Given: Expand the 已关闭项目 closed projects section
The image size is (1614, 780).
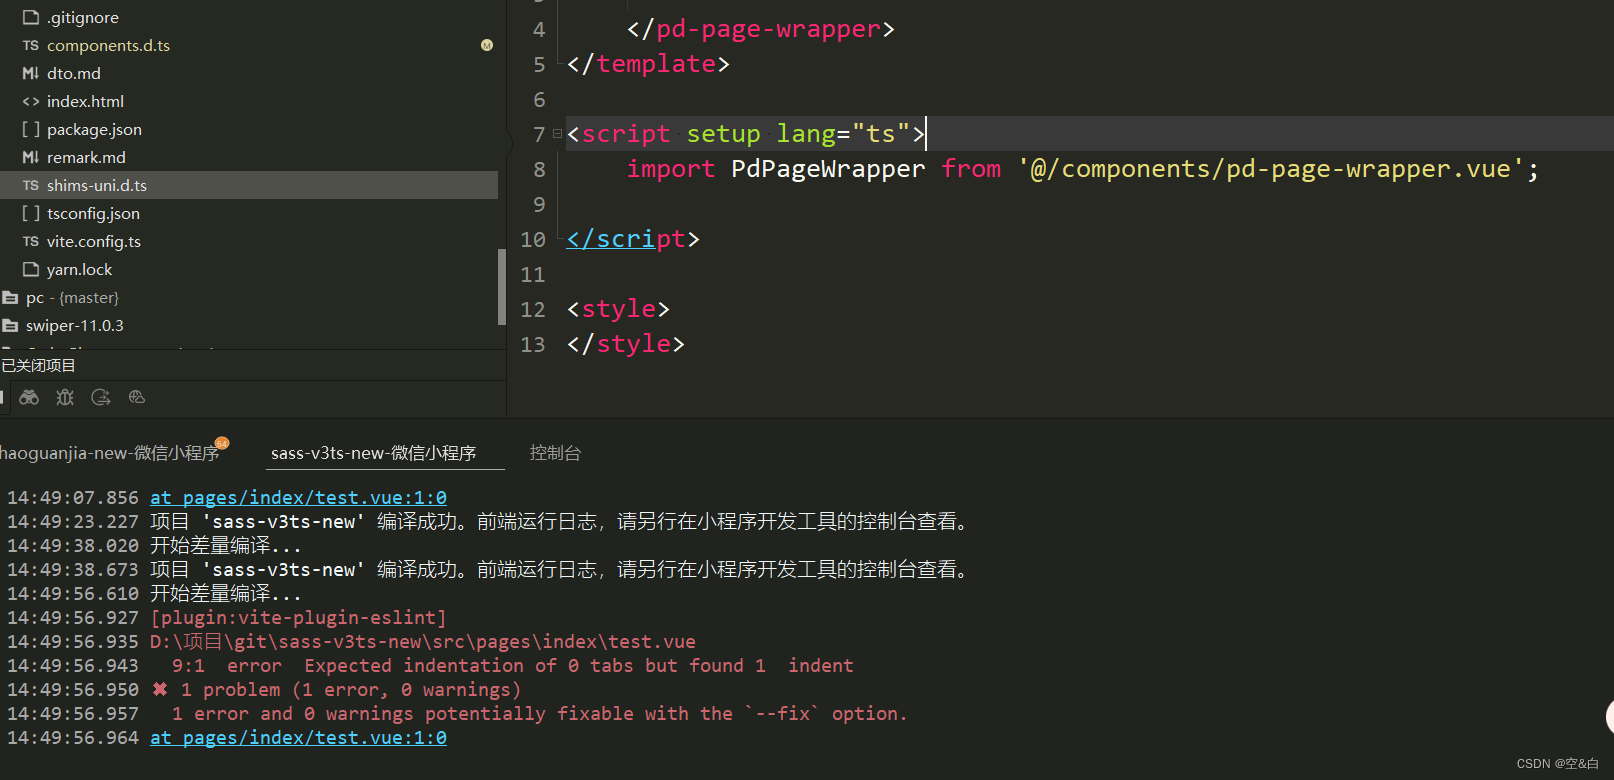Looking at the screenshot, I should click(39, 365).
